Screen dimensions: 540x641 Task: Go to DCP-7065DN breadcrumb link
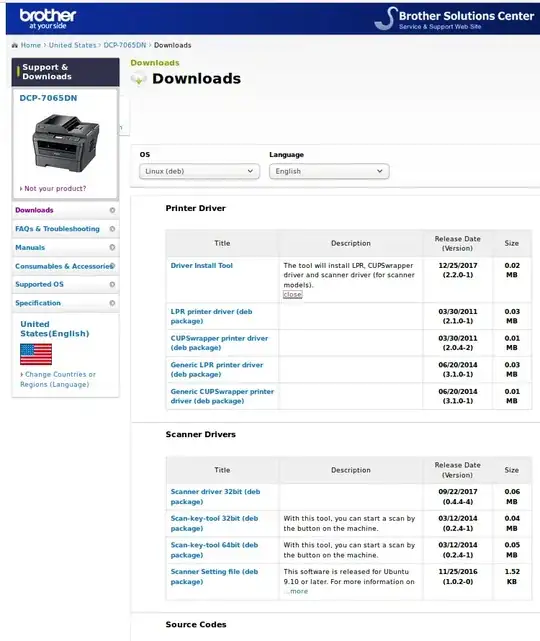point(125,45)
